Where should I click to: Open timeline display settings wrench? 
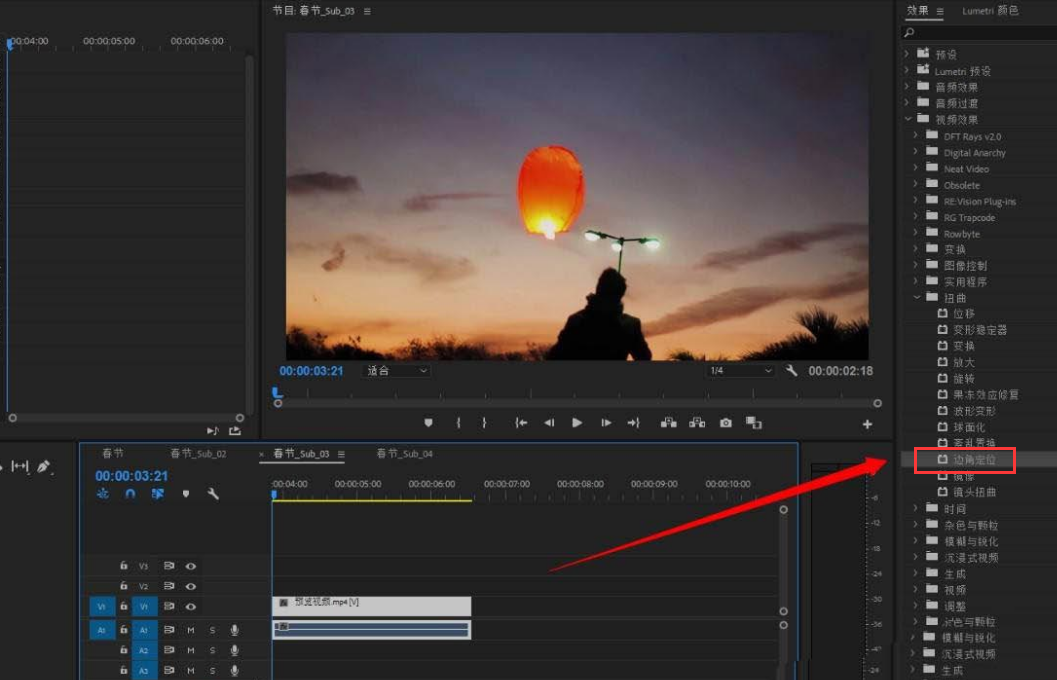[213, 494]
